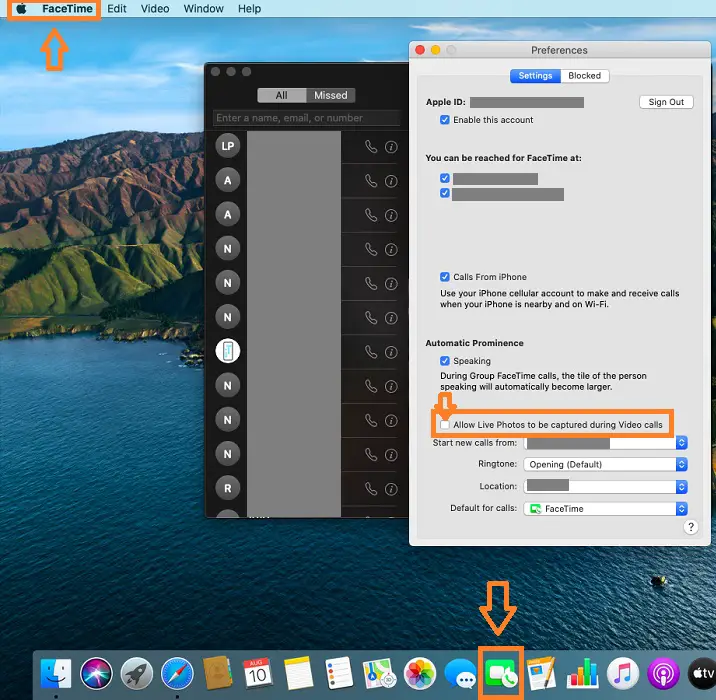Image resolution: width=716 pixels, height=700 pixels.
Task: Click the FaceTime icon in the Dock
Action: click(503, 673)
